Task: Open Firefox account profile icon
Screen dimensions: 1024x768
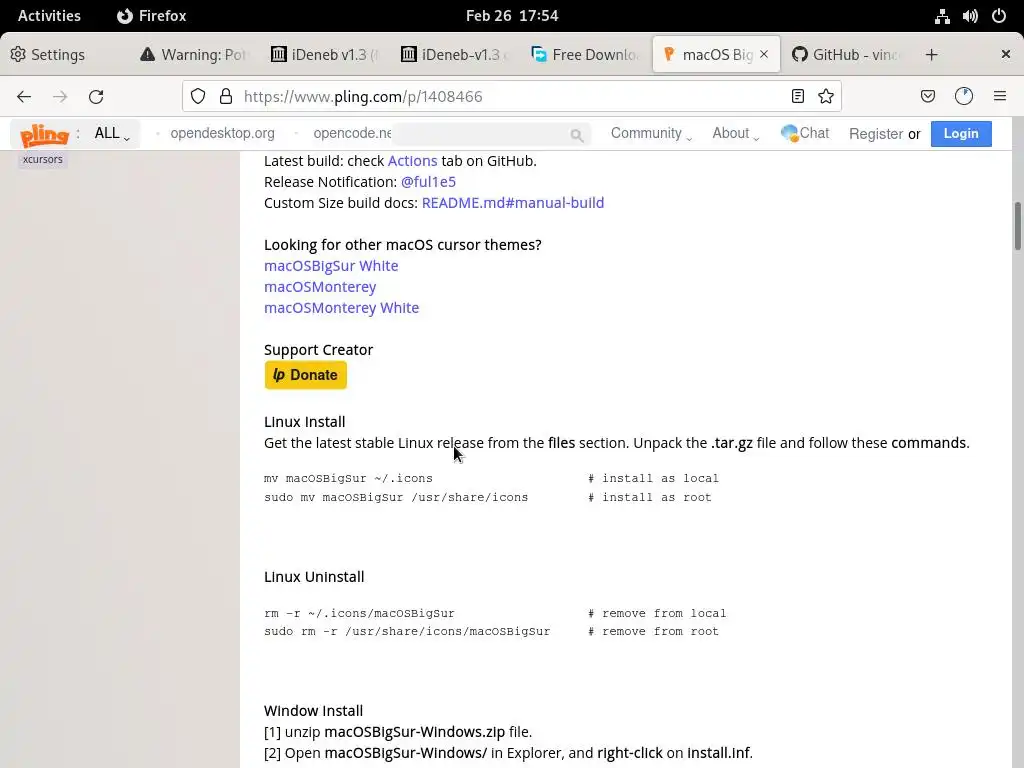Action: (964, 97)
